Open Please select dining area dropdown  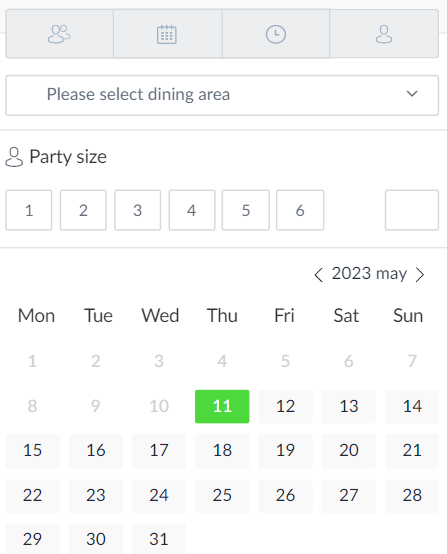222,95
